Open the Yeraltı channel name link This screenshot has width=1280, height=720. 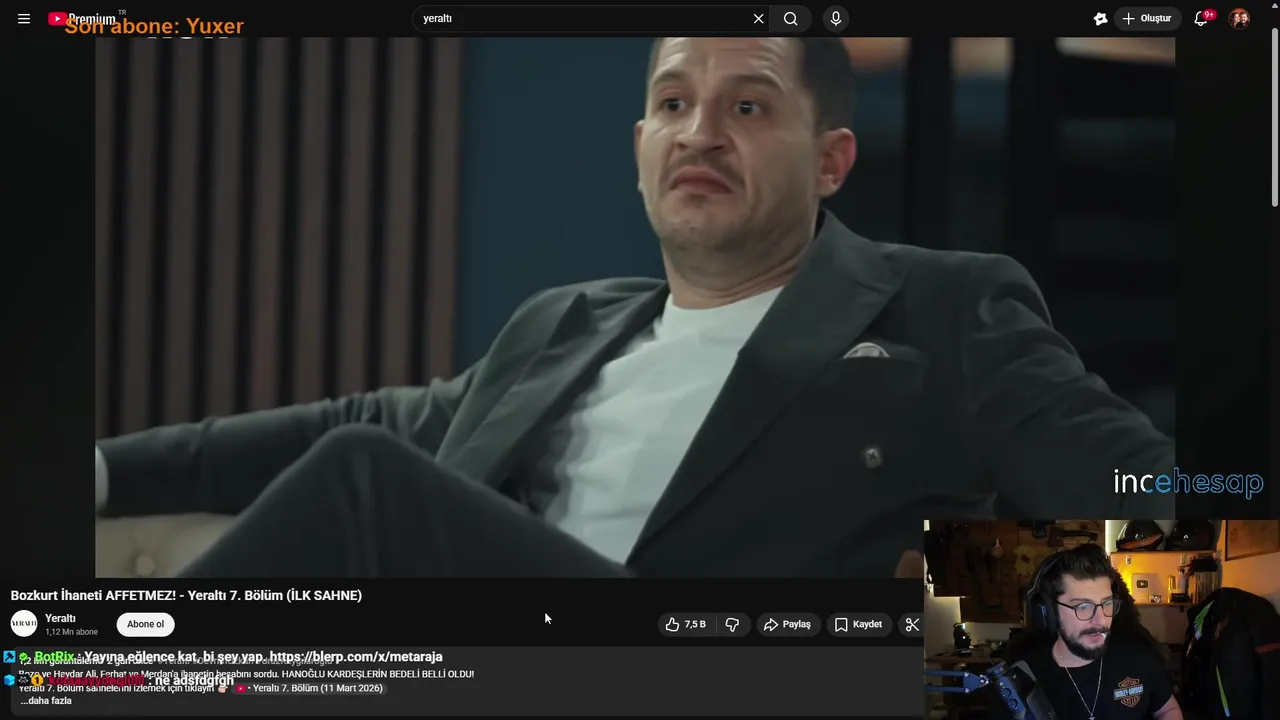[60, 618]
